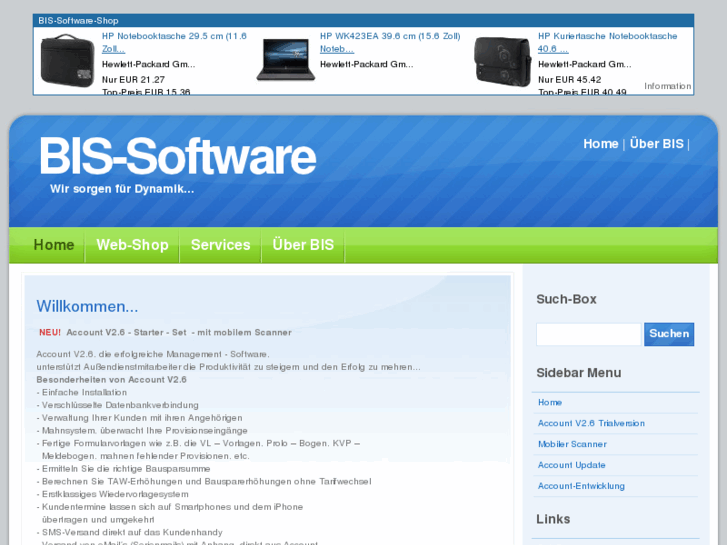Screen dimensions: 727x545
Task: Focus the Such-Box search input field
Action: [588, 334]
